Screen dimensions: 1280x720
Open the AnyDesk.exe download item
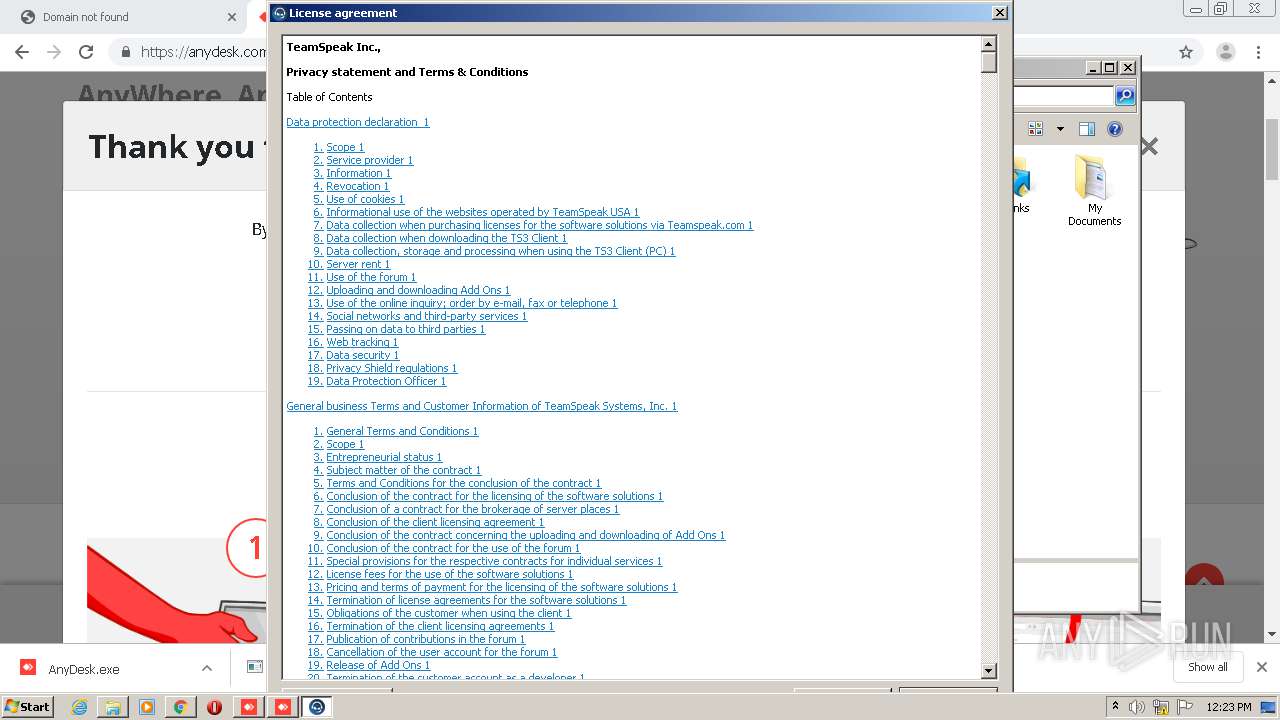point(84,669)
